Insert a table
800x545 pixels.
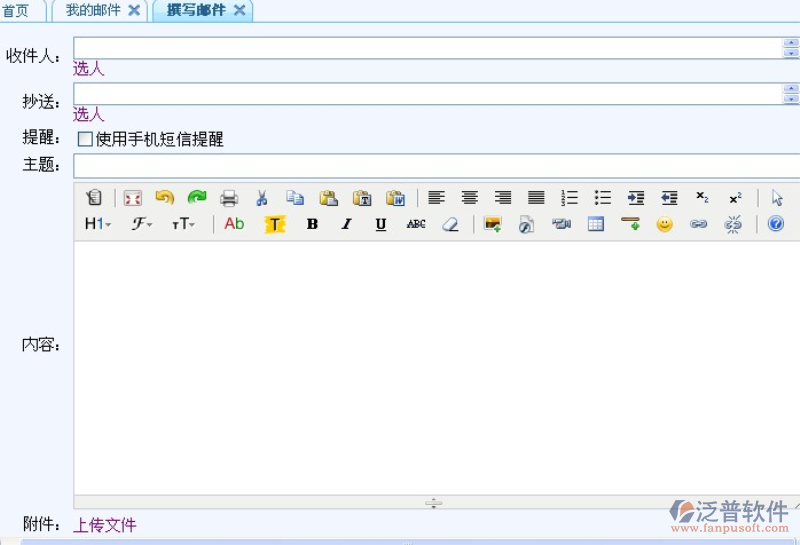pos(595,224)
